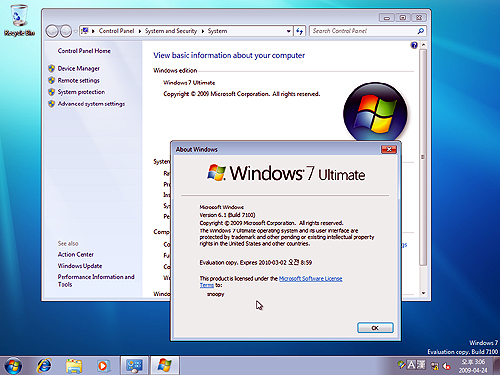Click the refresh button beside address bar
Screen dimensions: 500x375
pyautogui.click(x=299, y=31)
